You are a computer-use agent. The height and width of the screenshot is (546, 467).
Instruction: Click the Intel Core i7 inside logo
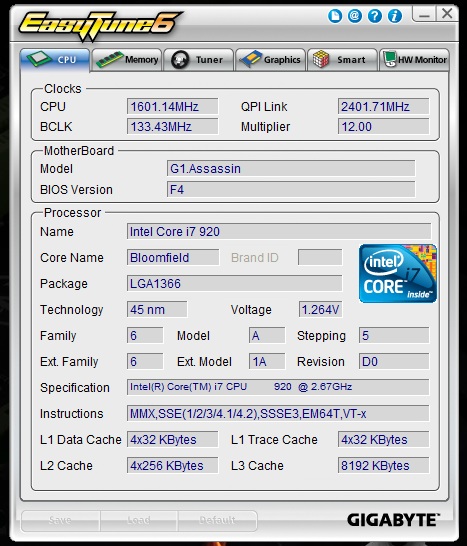pos(398,273)
